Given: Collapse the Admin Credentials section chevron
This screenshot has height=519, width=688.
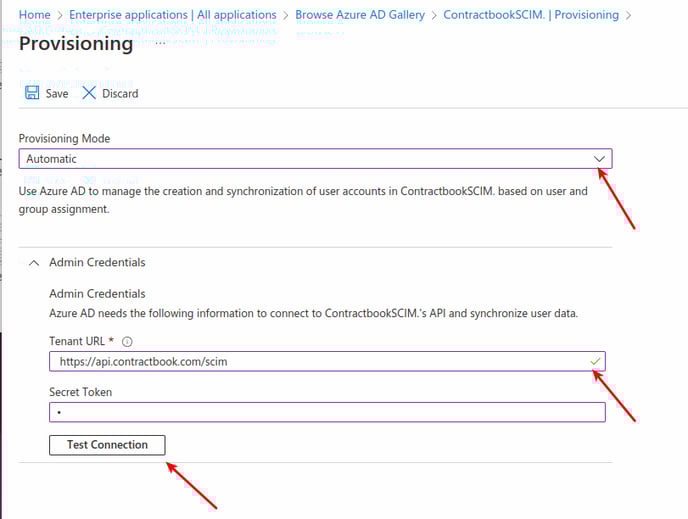Looking at the screenshot, I should point(33,263).
